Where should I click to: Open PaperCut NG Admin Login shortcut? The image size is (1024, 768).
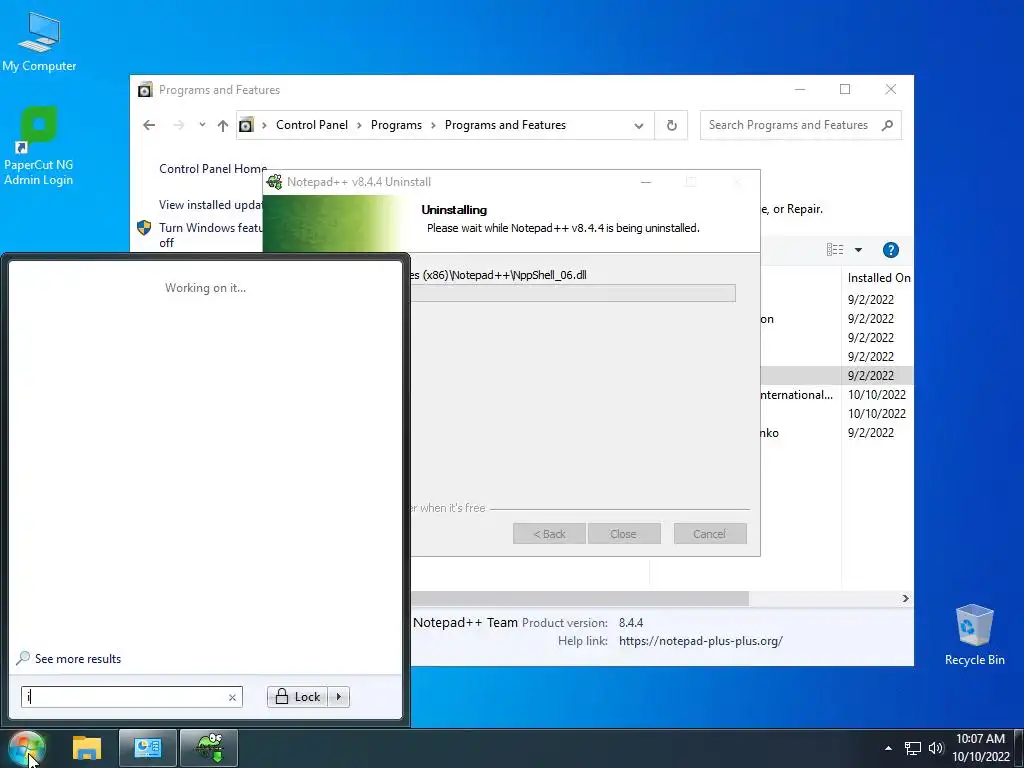click(39, 146)
